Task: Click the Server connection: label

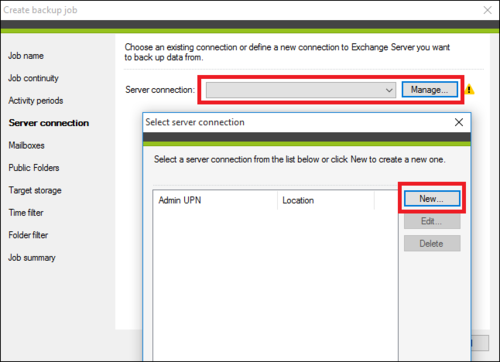Action: pyautogui.click(x=160, y=90)
